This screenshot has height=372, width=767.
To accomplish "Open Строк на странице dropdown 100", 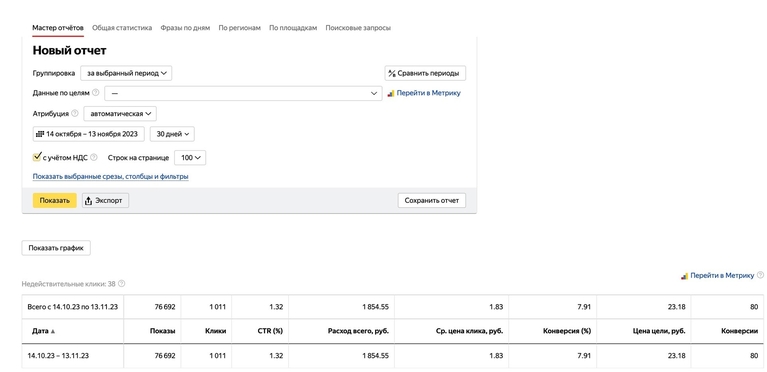I will pos(190,158).
